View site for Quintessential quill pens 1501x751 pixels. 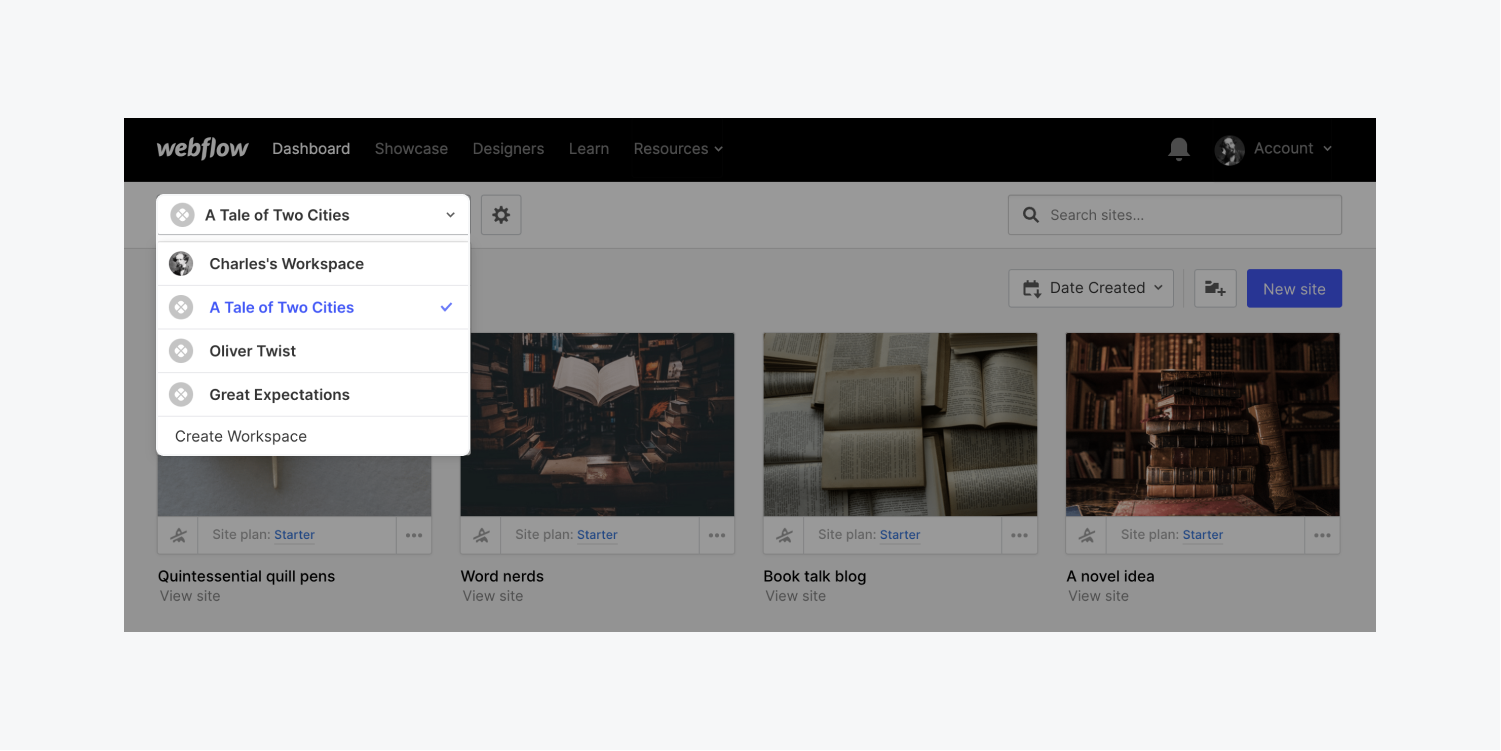(x=190, y=596)
